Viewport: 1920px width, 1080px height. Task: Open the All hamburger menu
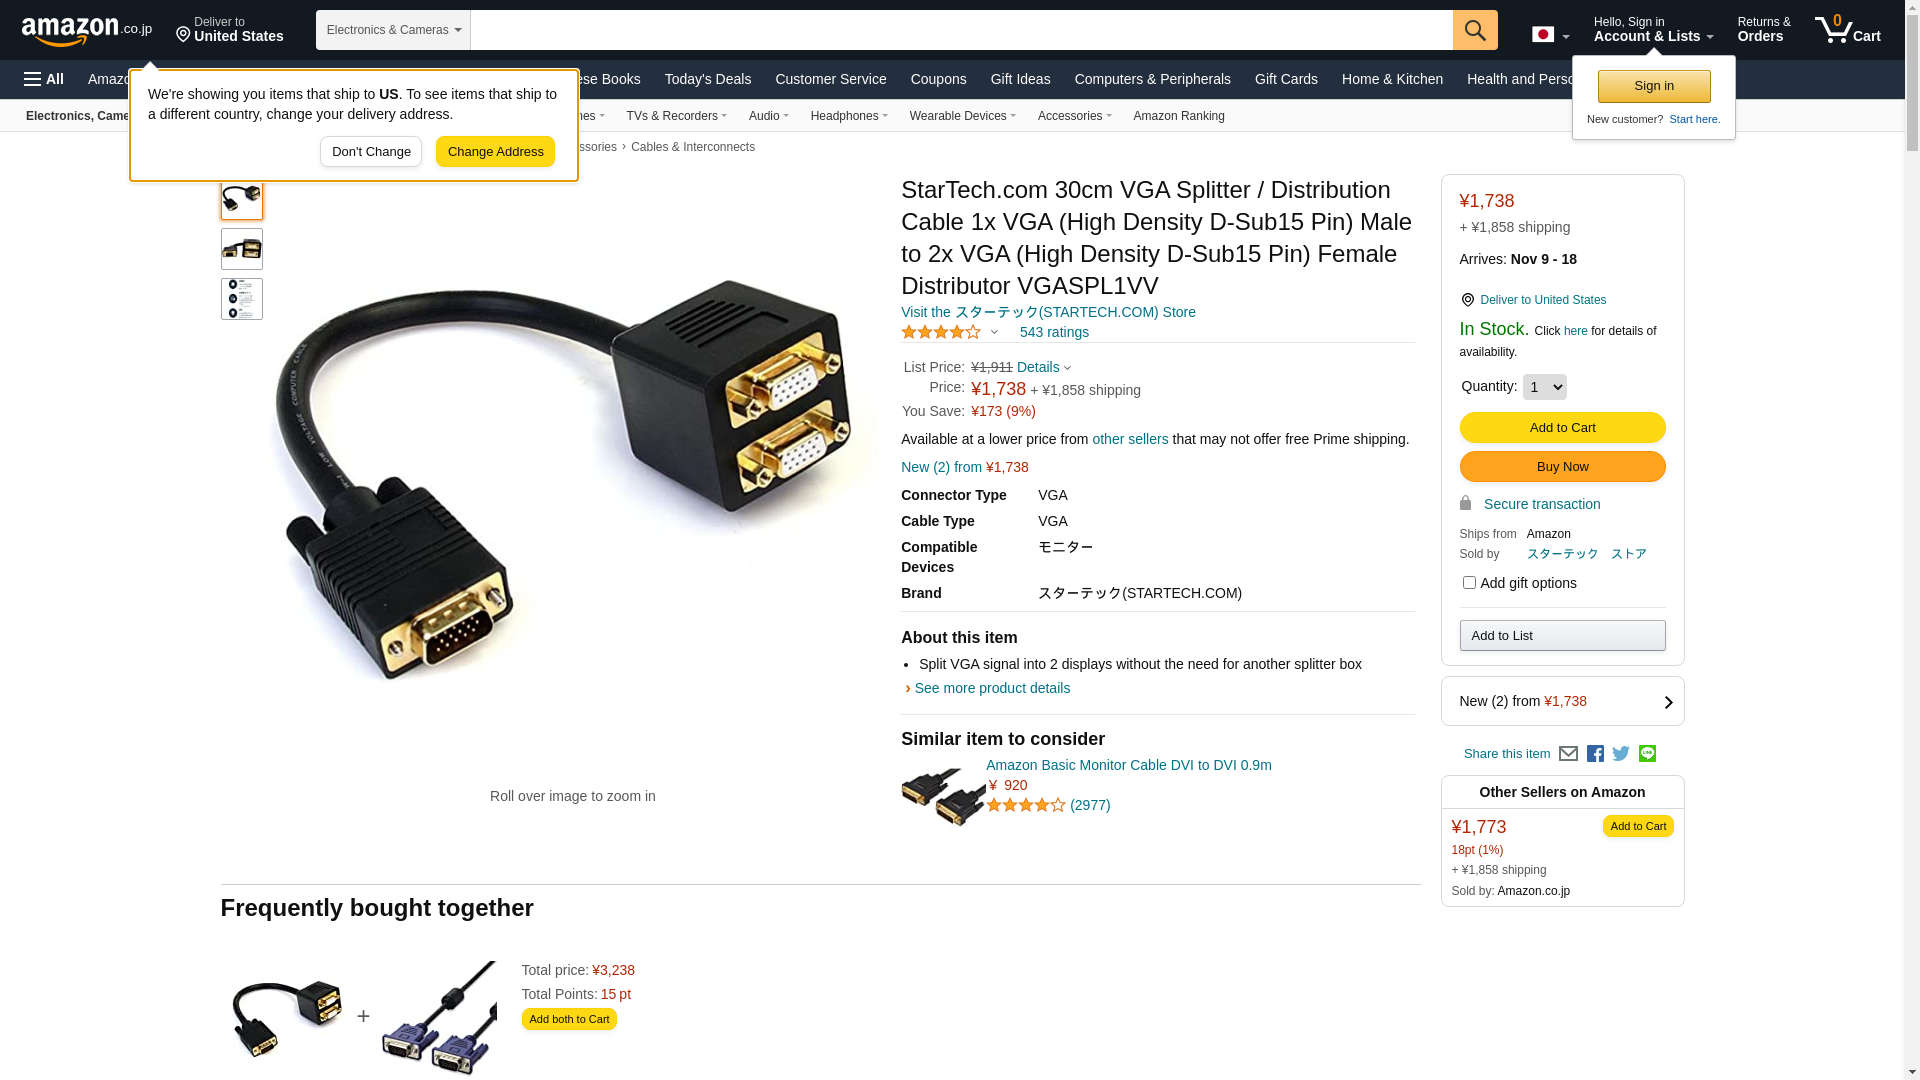tap(44, 79)
